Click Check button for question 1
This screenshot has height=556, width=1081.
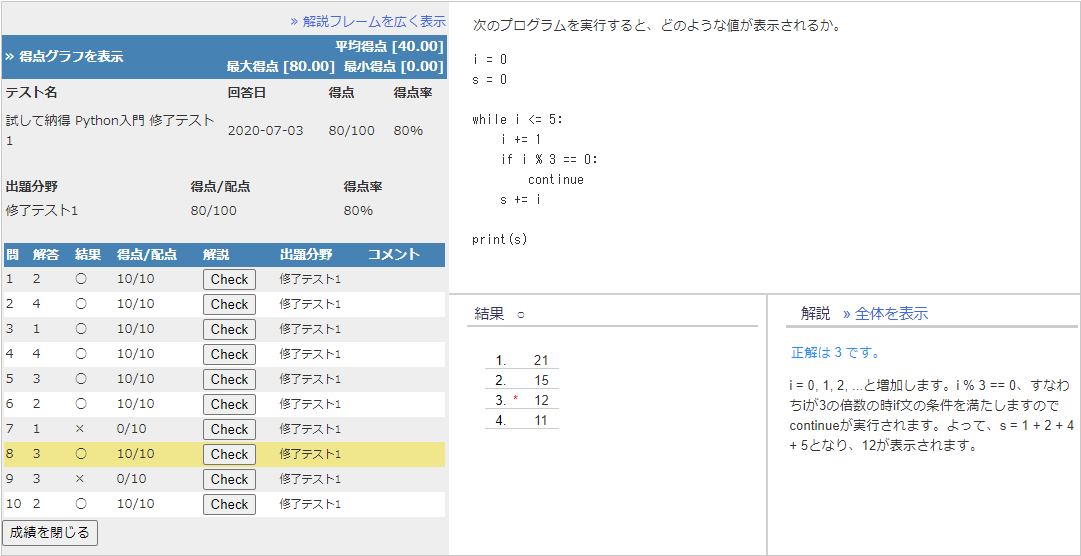(229, 279)
